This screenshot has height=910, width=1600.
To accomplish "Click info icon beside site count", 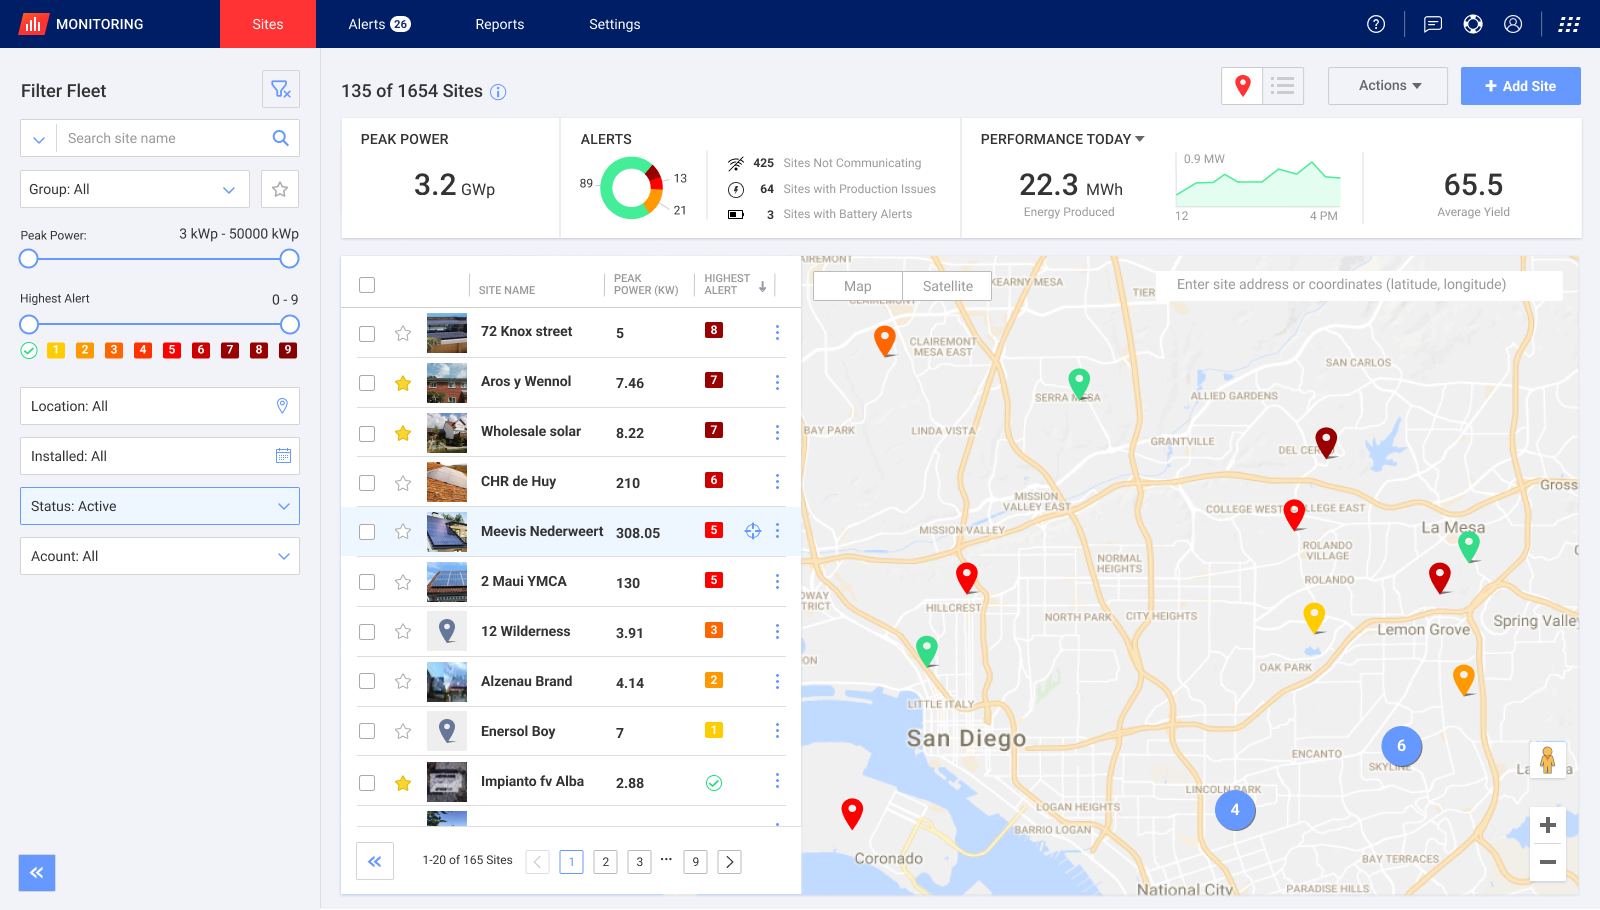I will tap(498, 92).
